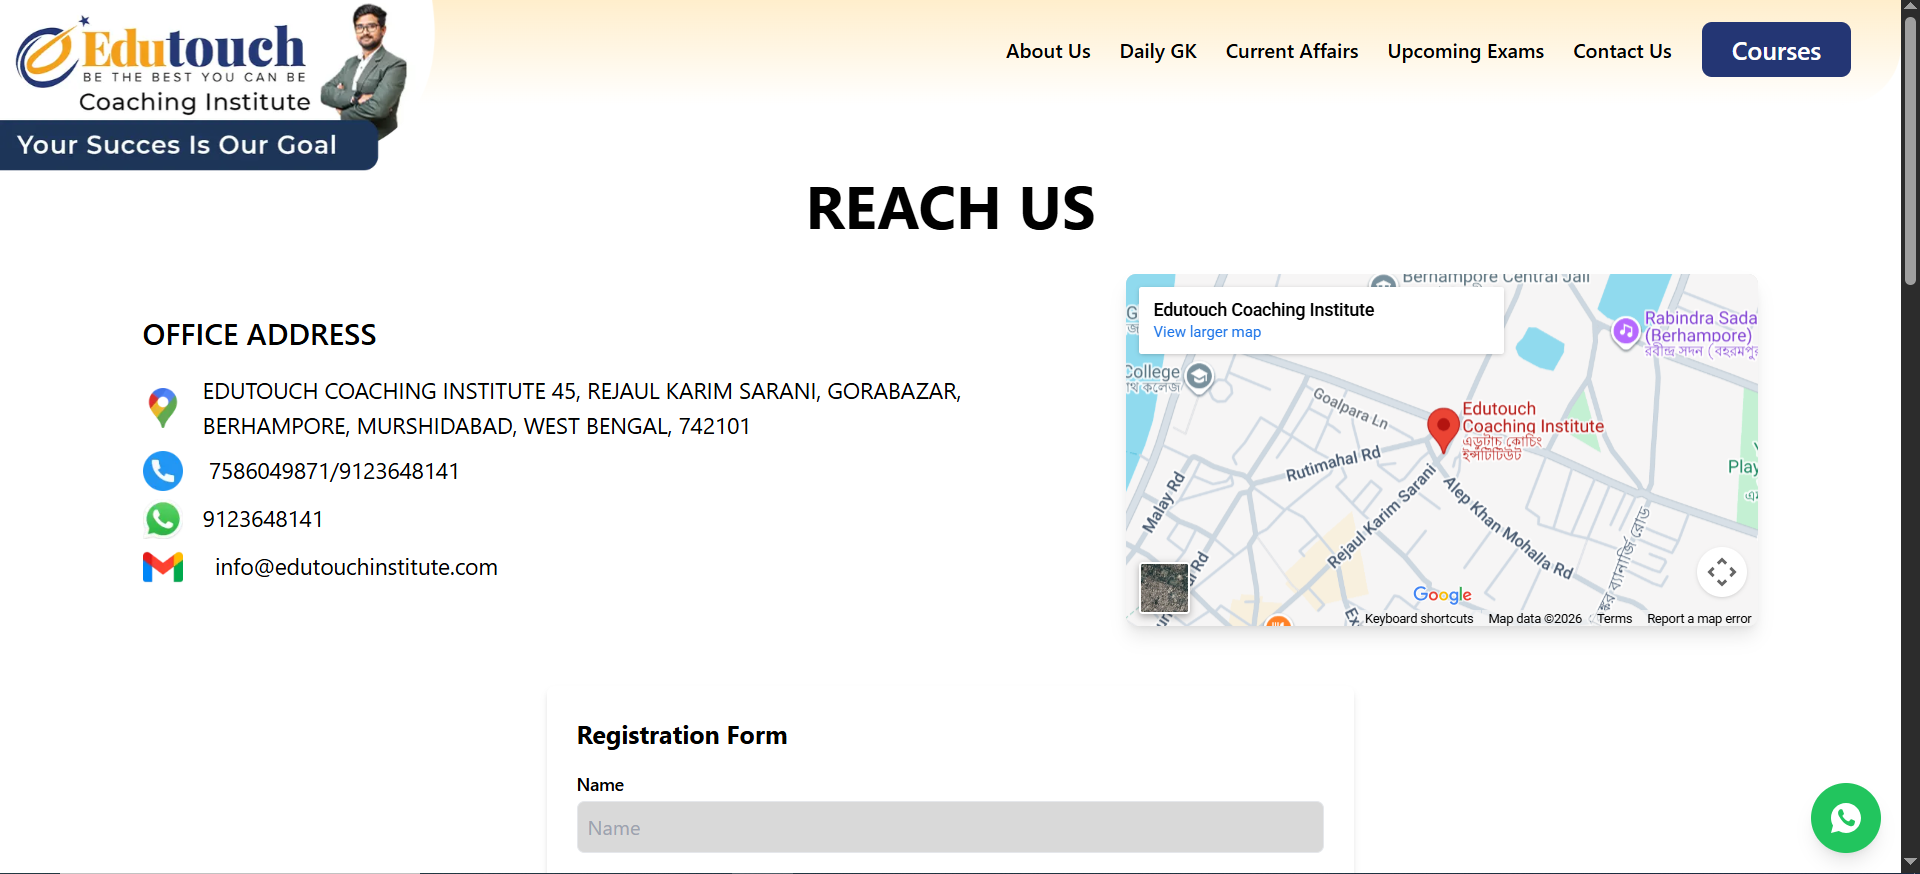Screen dimensions: 1920x874
Task: Click the Registration Form heading
Action: click(682, 735)
